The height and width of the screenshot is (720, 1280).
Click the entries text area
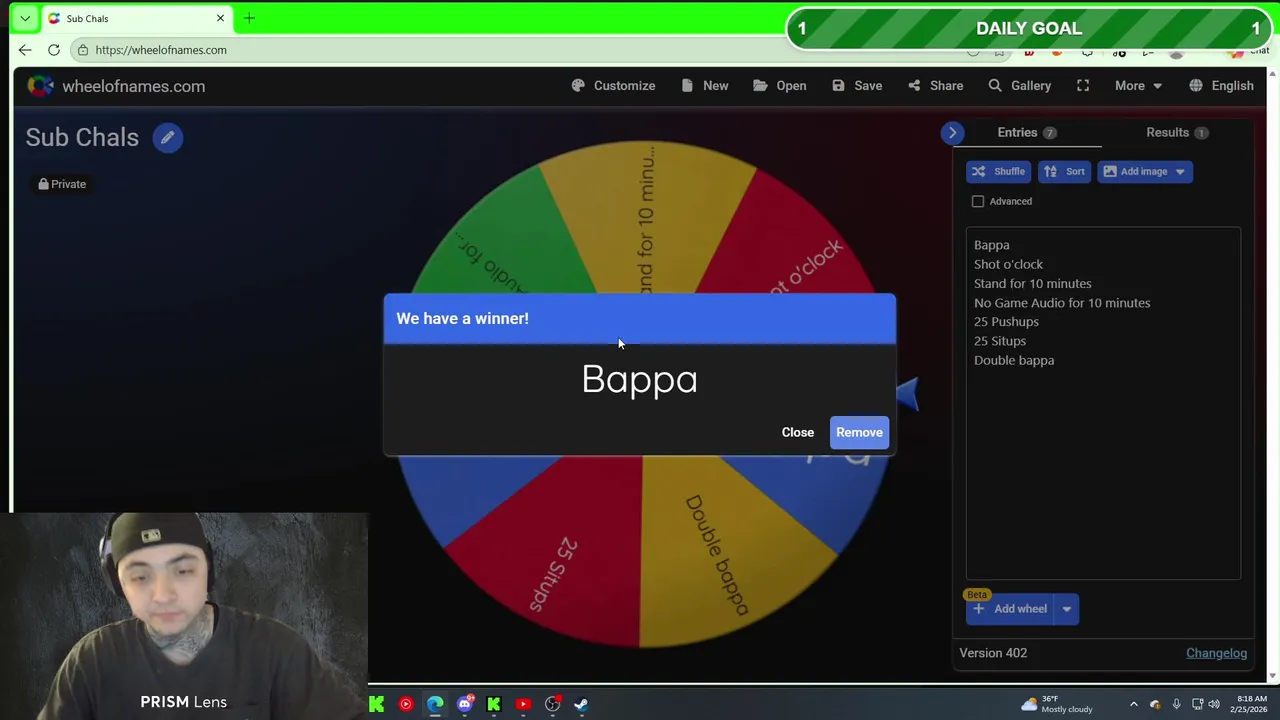pyautogui.click(x=1103, y=403)
